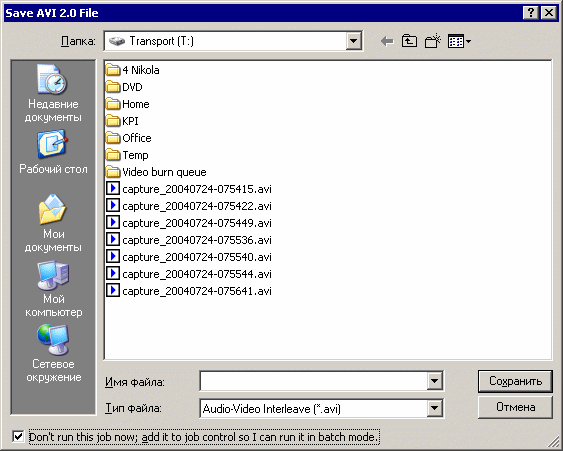Expand the Тип файла dropdown arrow
The height and width of the screenshot is (451, 563).
pyautogui.click(x=434, y=408)
